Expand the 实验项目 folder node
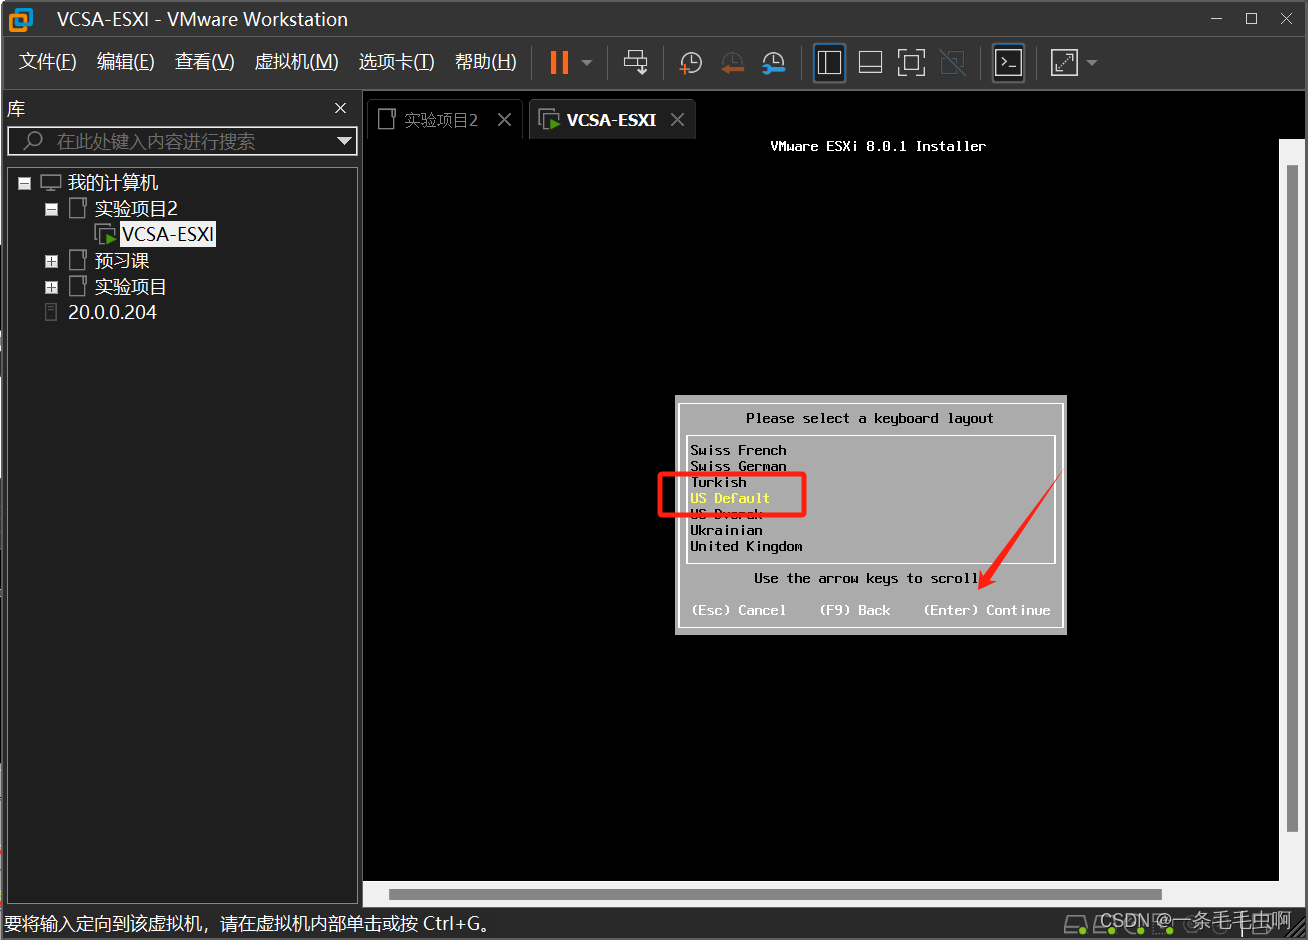 (51, 287)
